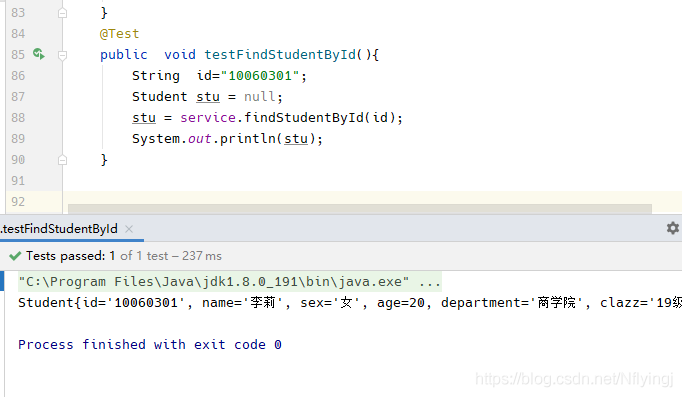Close the testFindStudentById run tab
Image resolution: width=682 pixels, height=397 pixels.
coord(129,229)
